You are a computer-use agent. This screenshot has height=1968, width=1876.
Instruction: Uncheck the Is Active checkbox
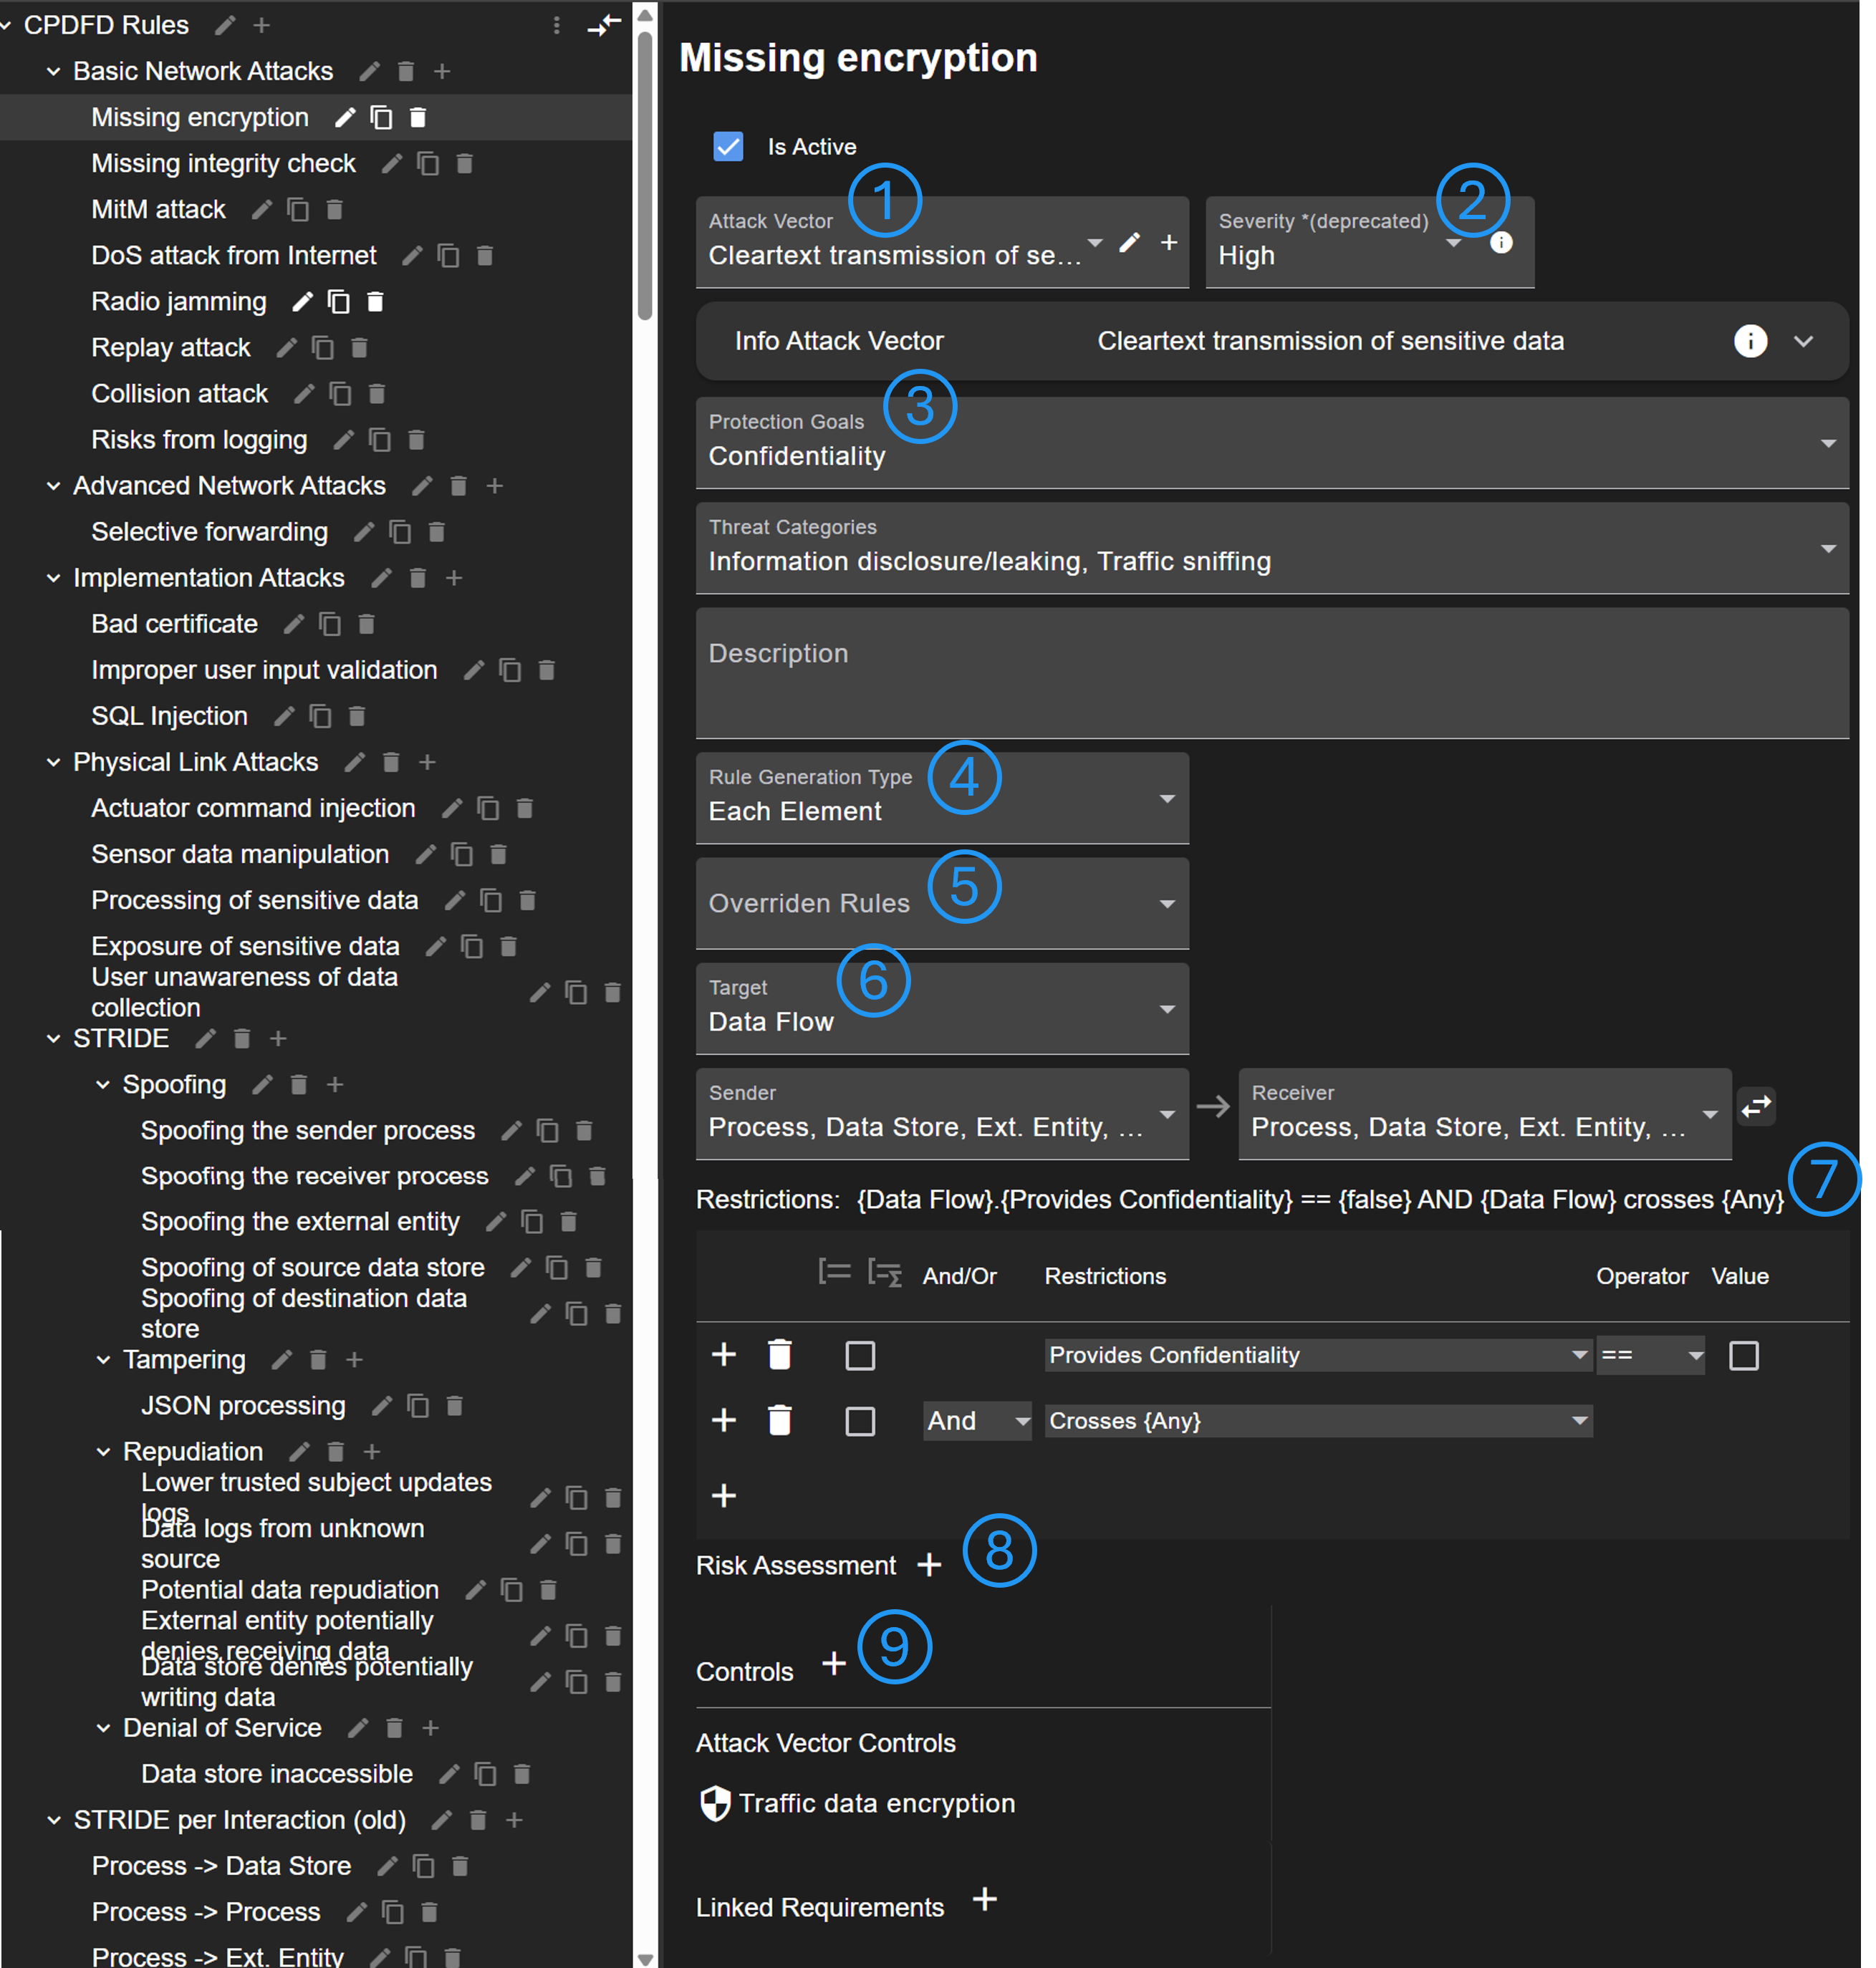(728, 147)
